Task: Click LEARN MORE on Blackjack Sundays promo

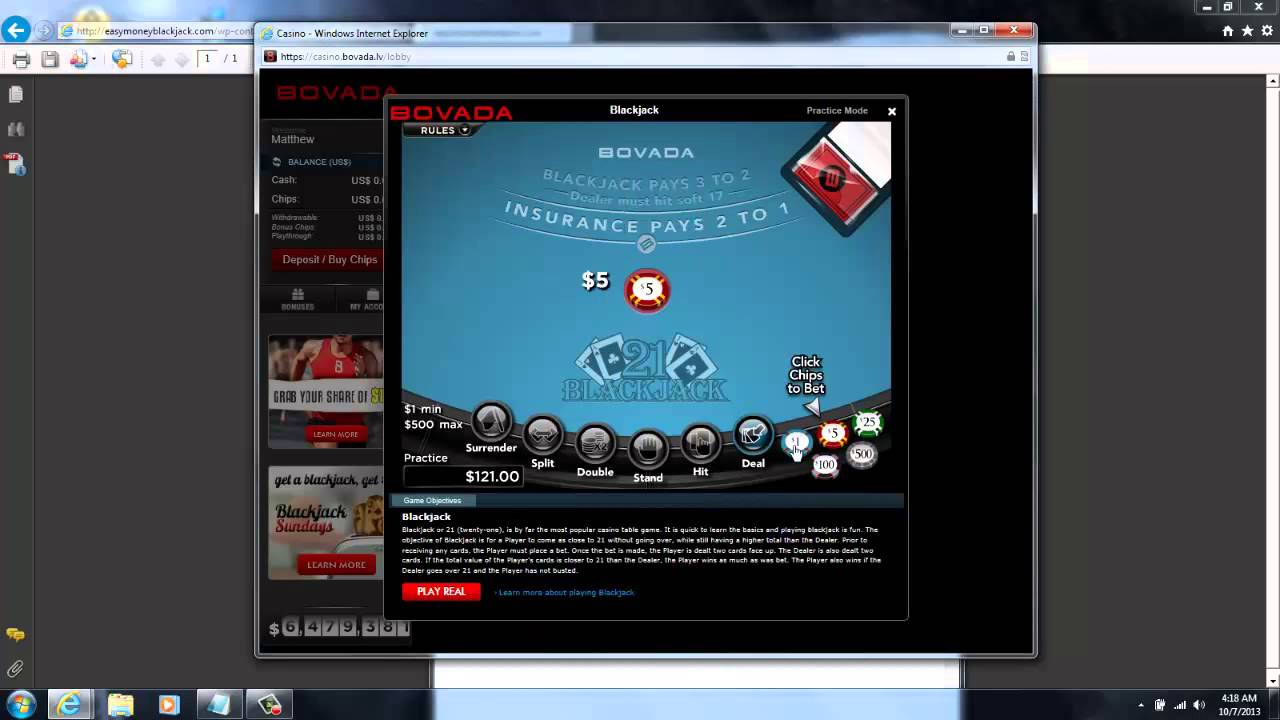Action: (336, 565)
